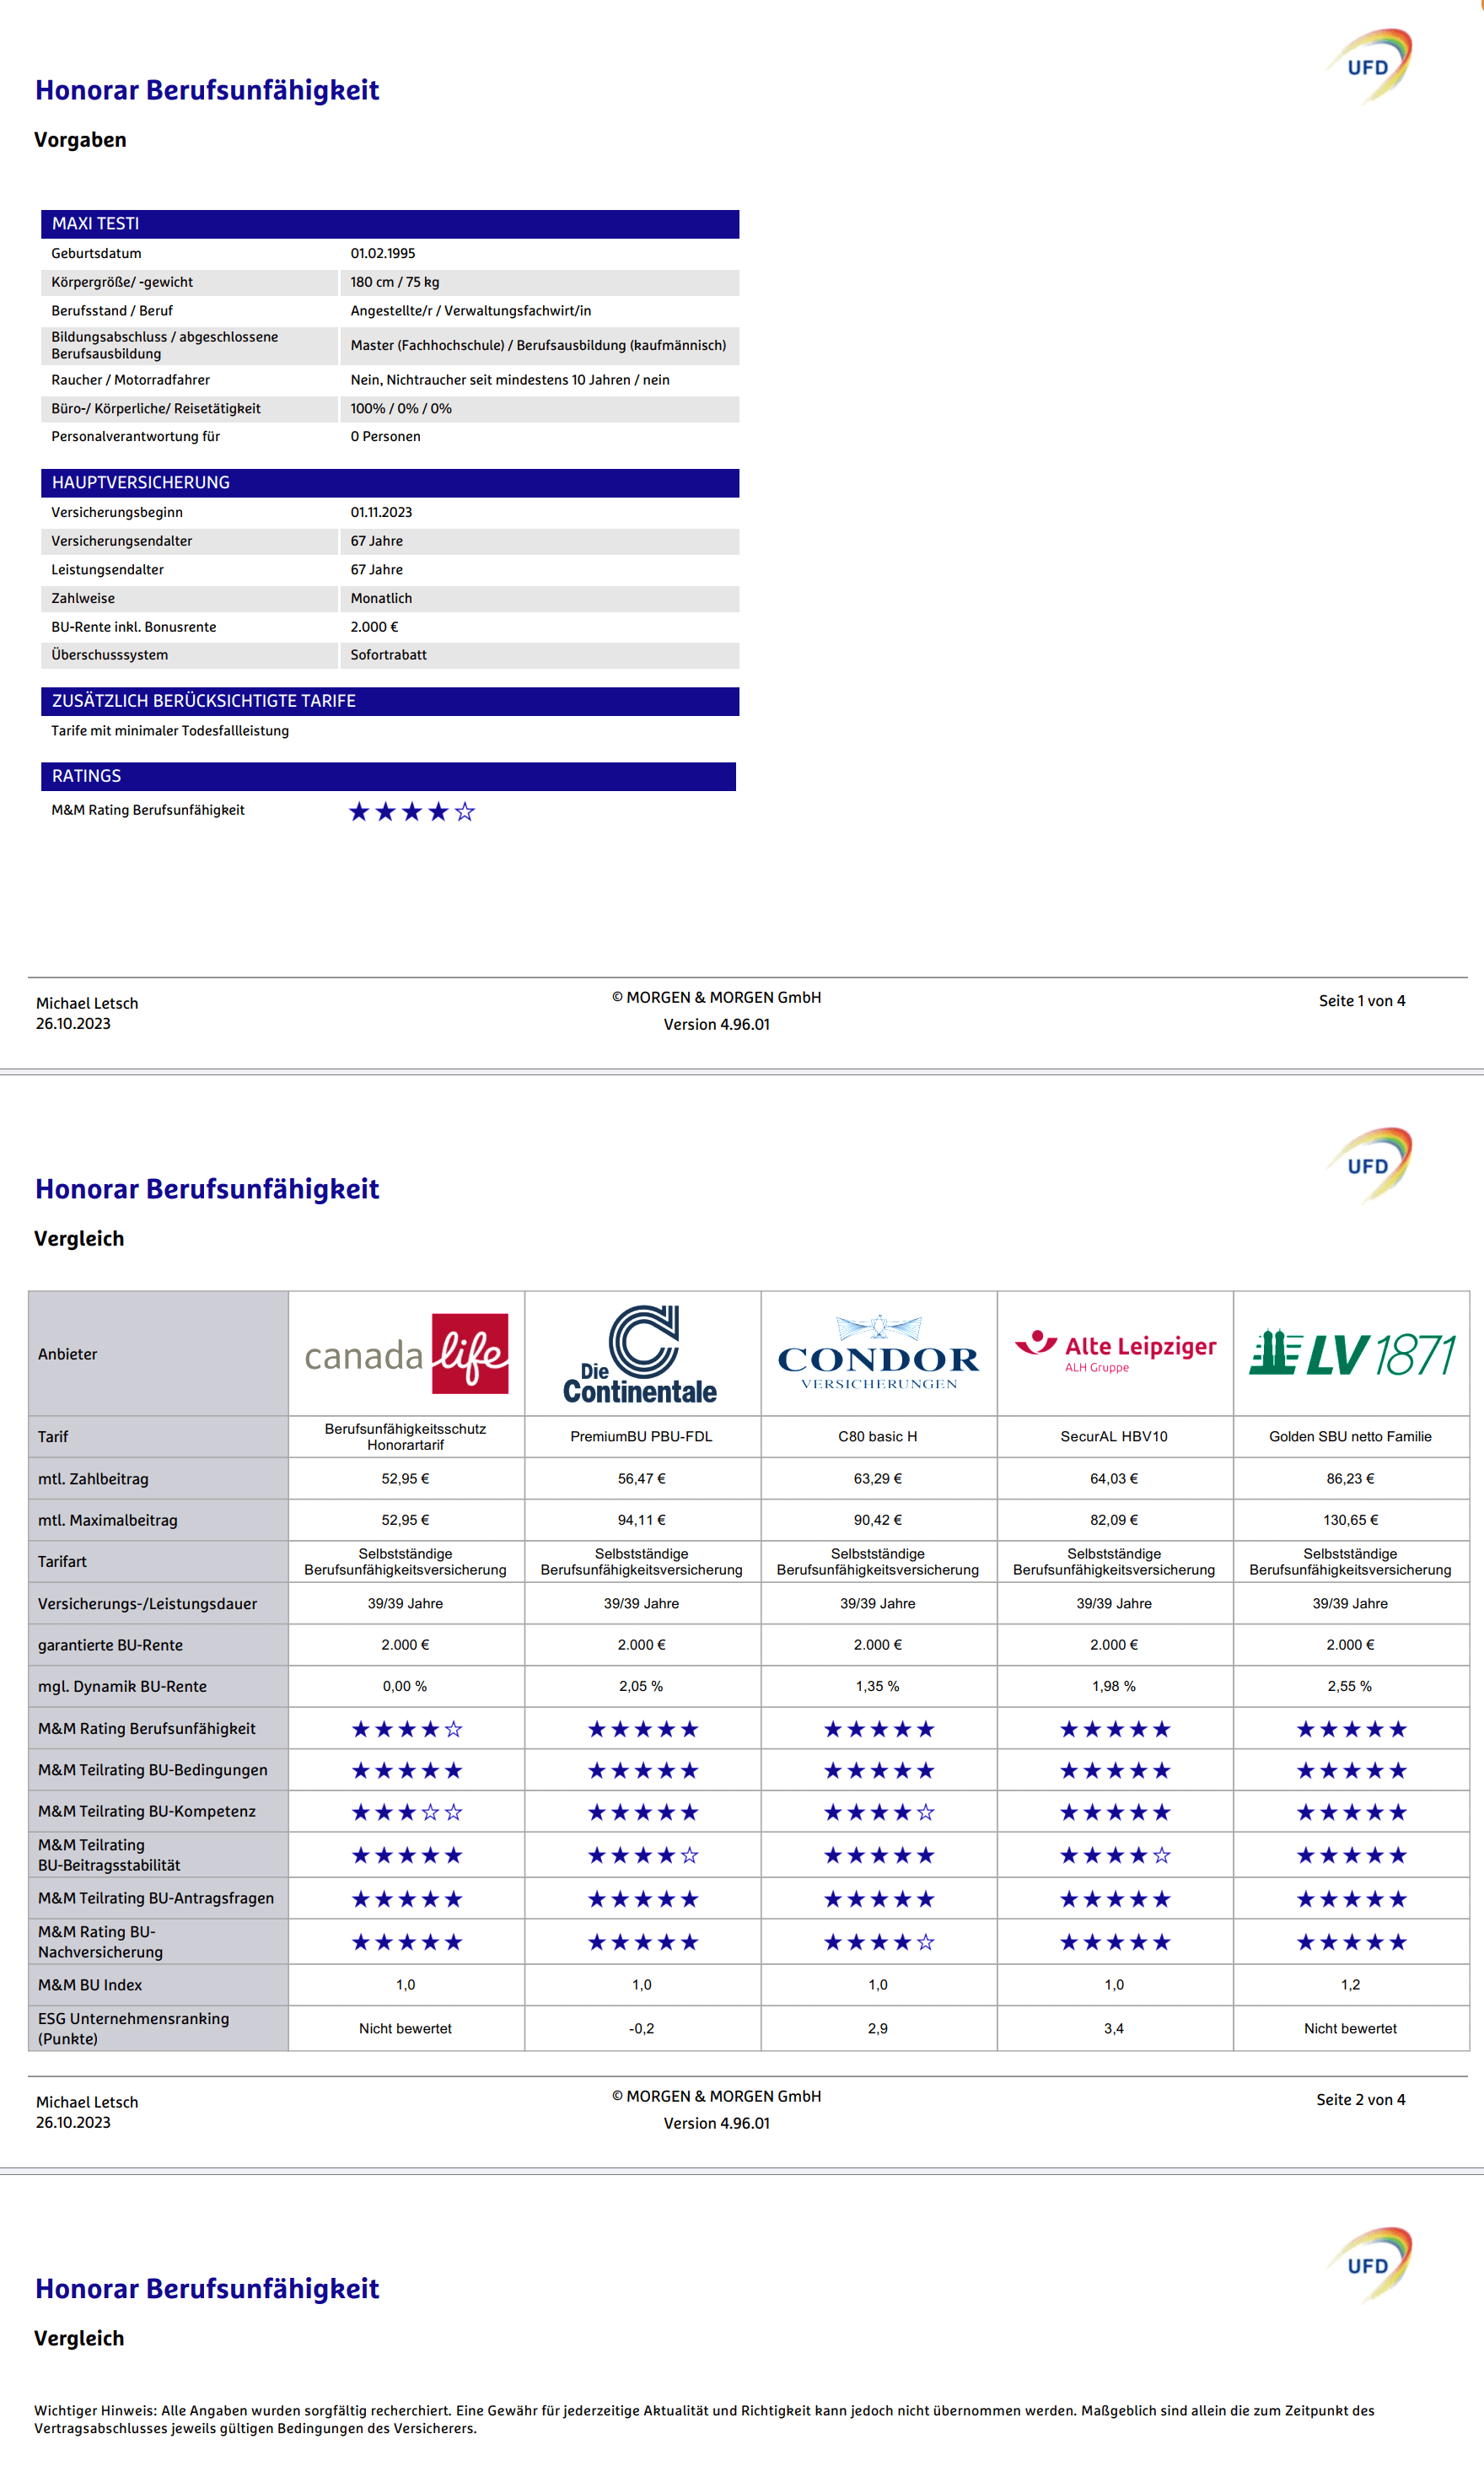Click Continentale's BU-Bedingungen star rating
The height and width of the screenshot is (2466, 1484).
pyautogui.click(x=643, y=1771)
